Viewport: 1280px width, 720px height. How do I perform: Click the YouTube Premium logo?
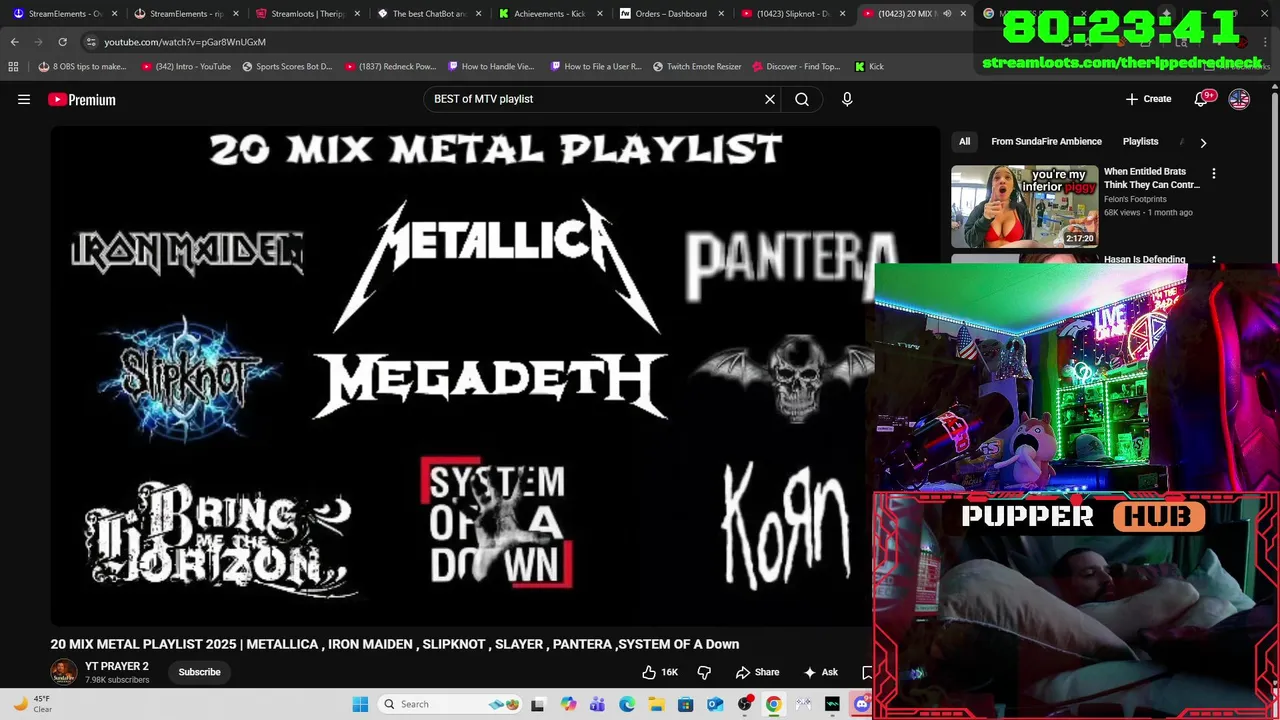click(x=82, y=99)
